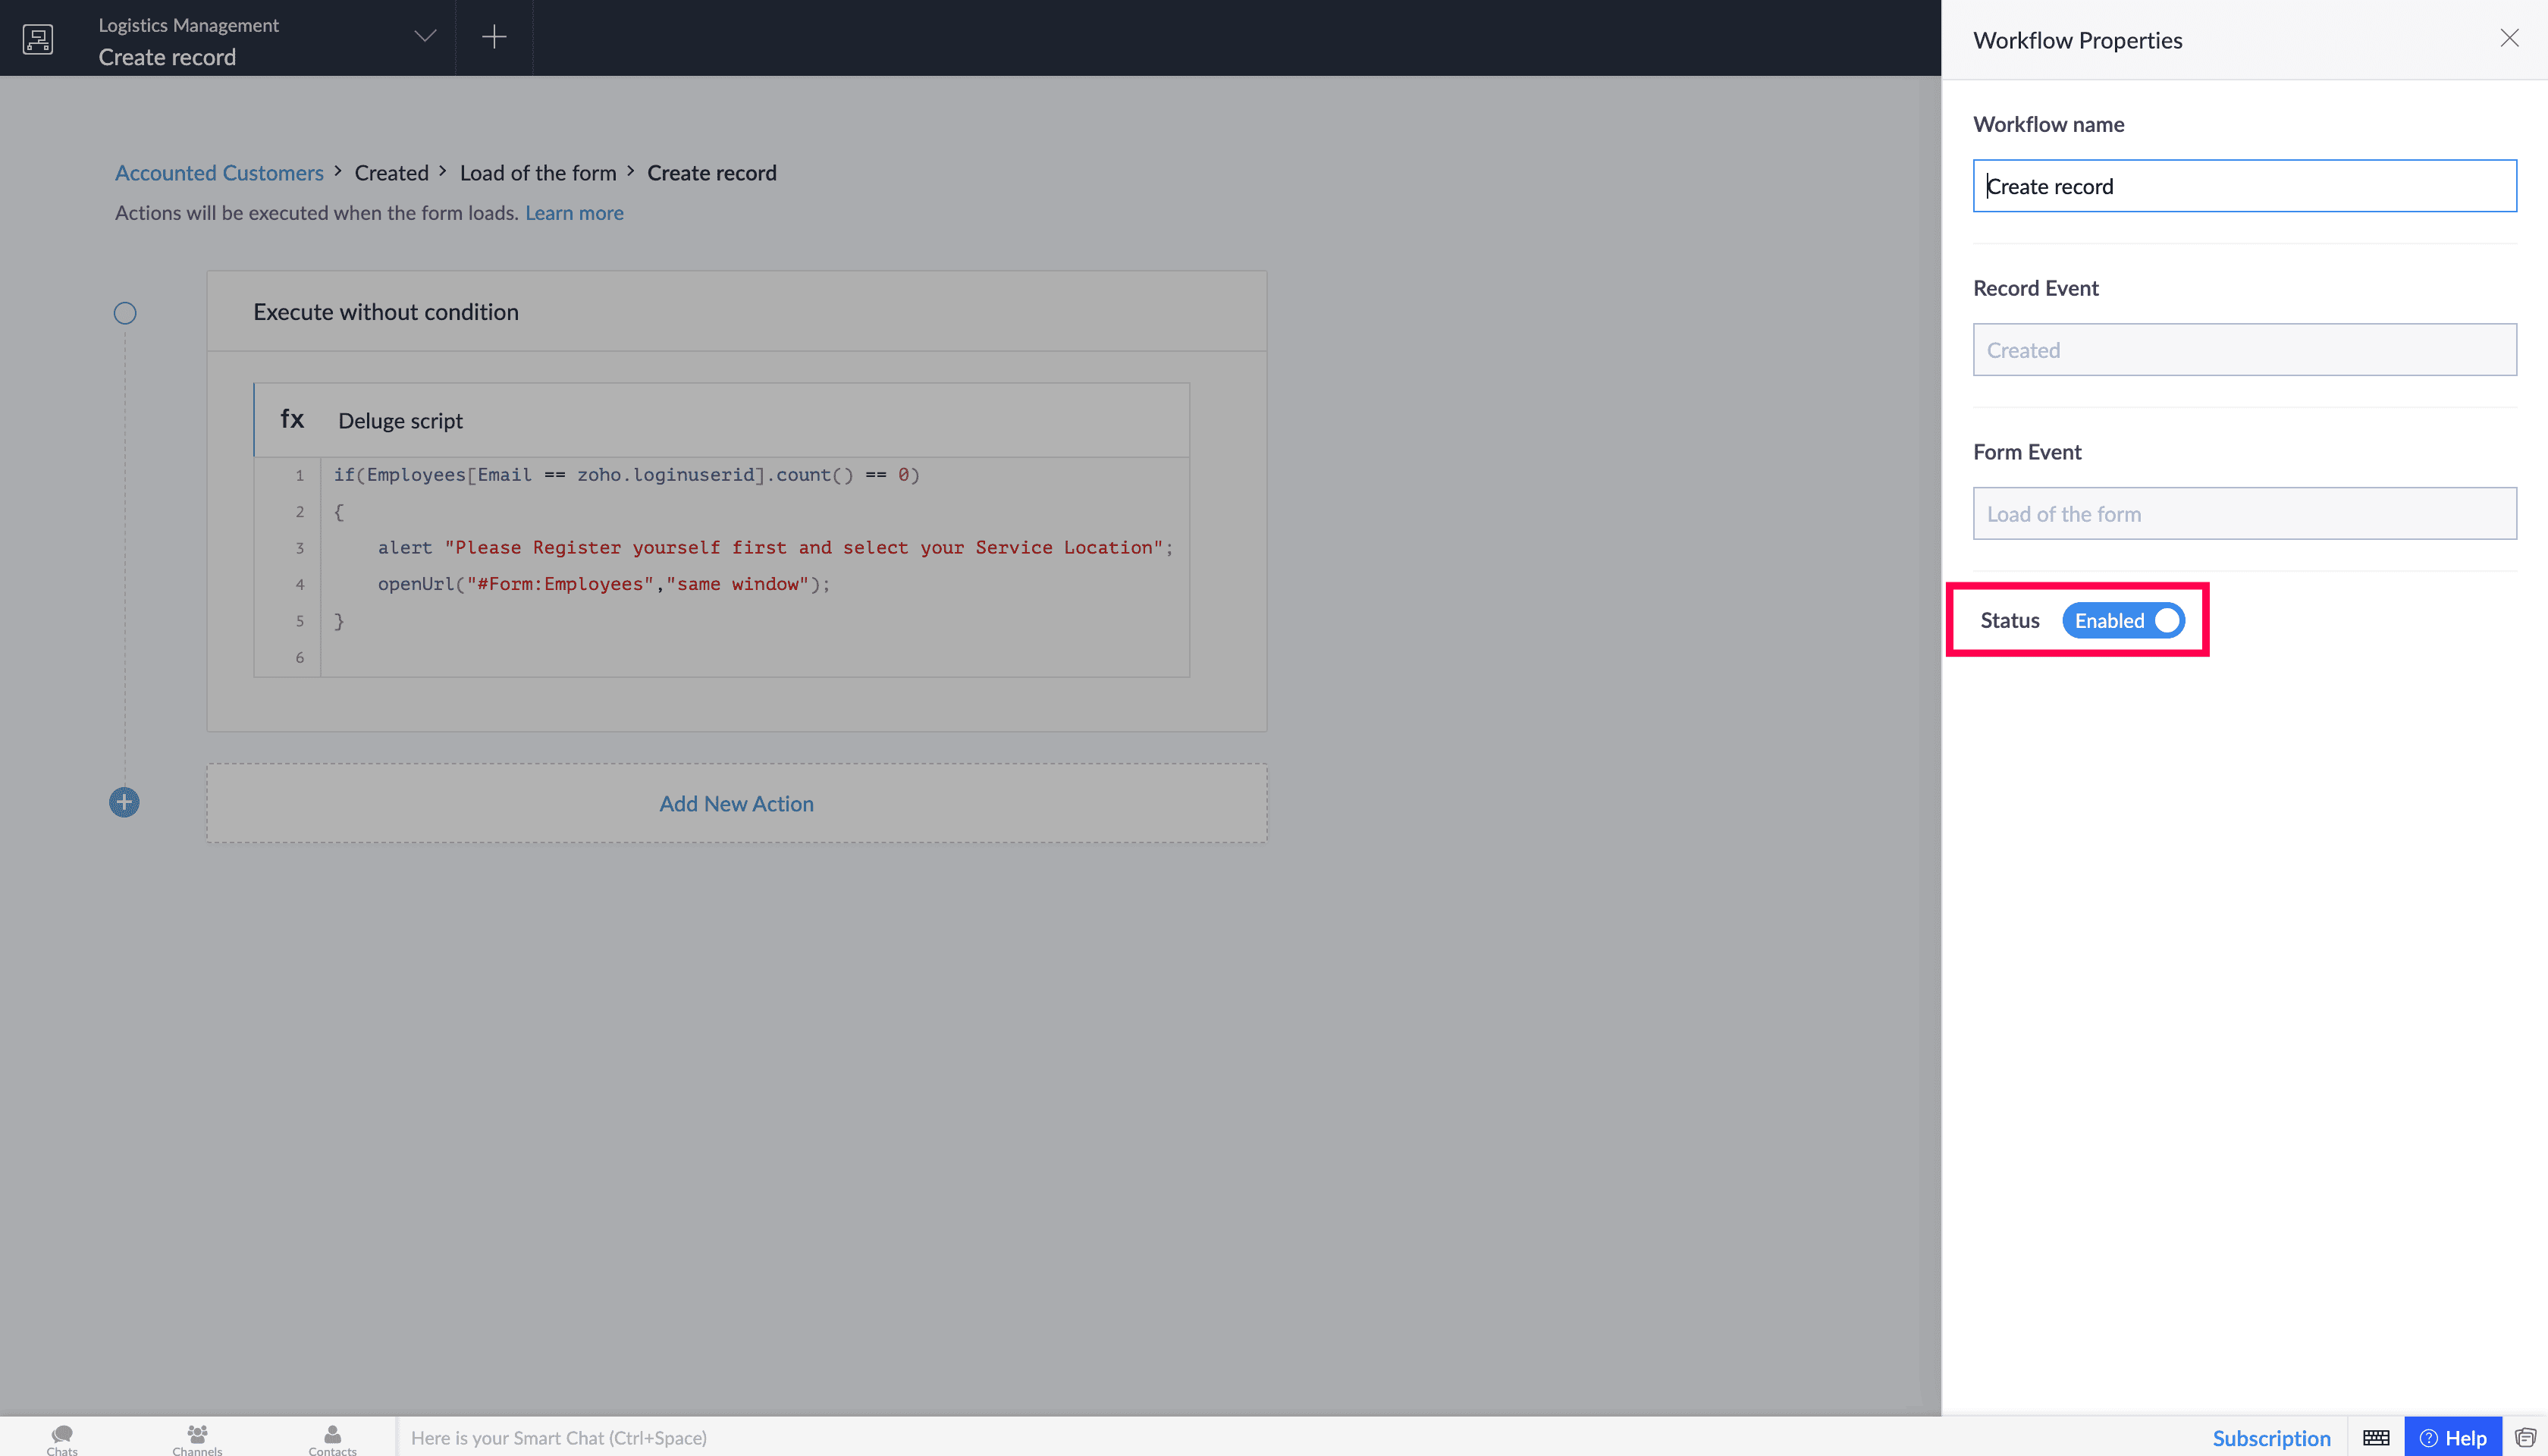Close the Workflow Properties panel

click(2509, 38)
